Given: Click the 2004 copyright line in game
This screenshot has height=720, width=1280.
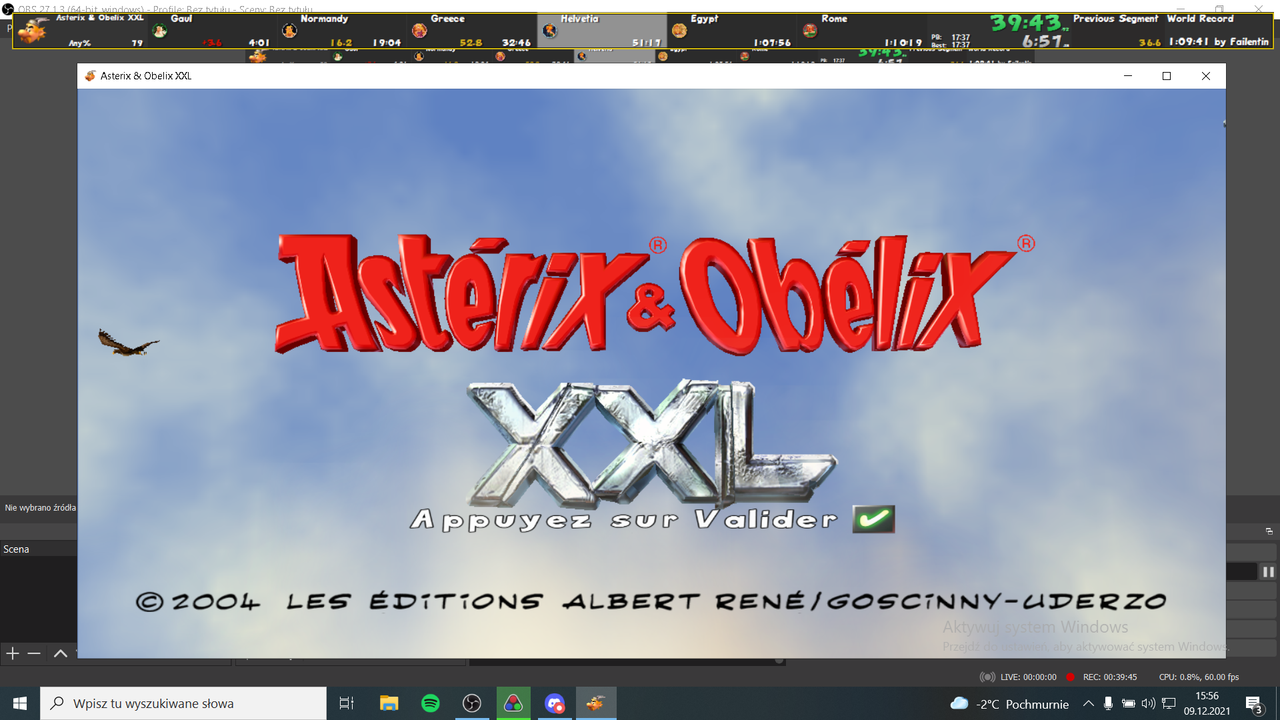Looking at the screenshot, I should pyautogui.click(x=652, y=601).
